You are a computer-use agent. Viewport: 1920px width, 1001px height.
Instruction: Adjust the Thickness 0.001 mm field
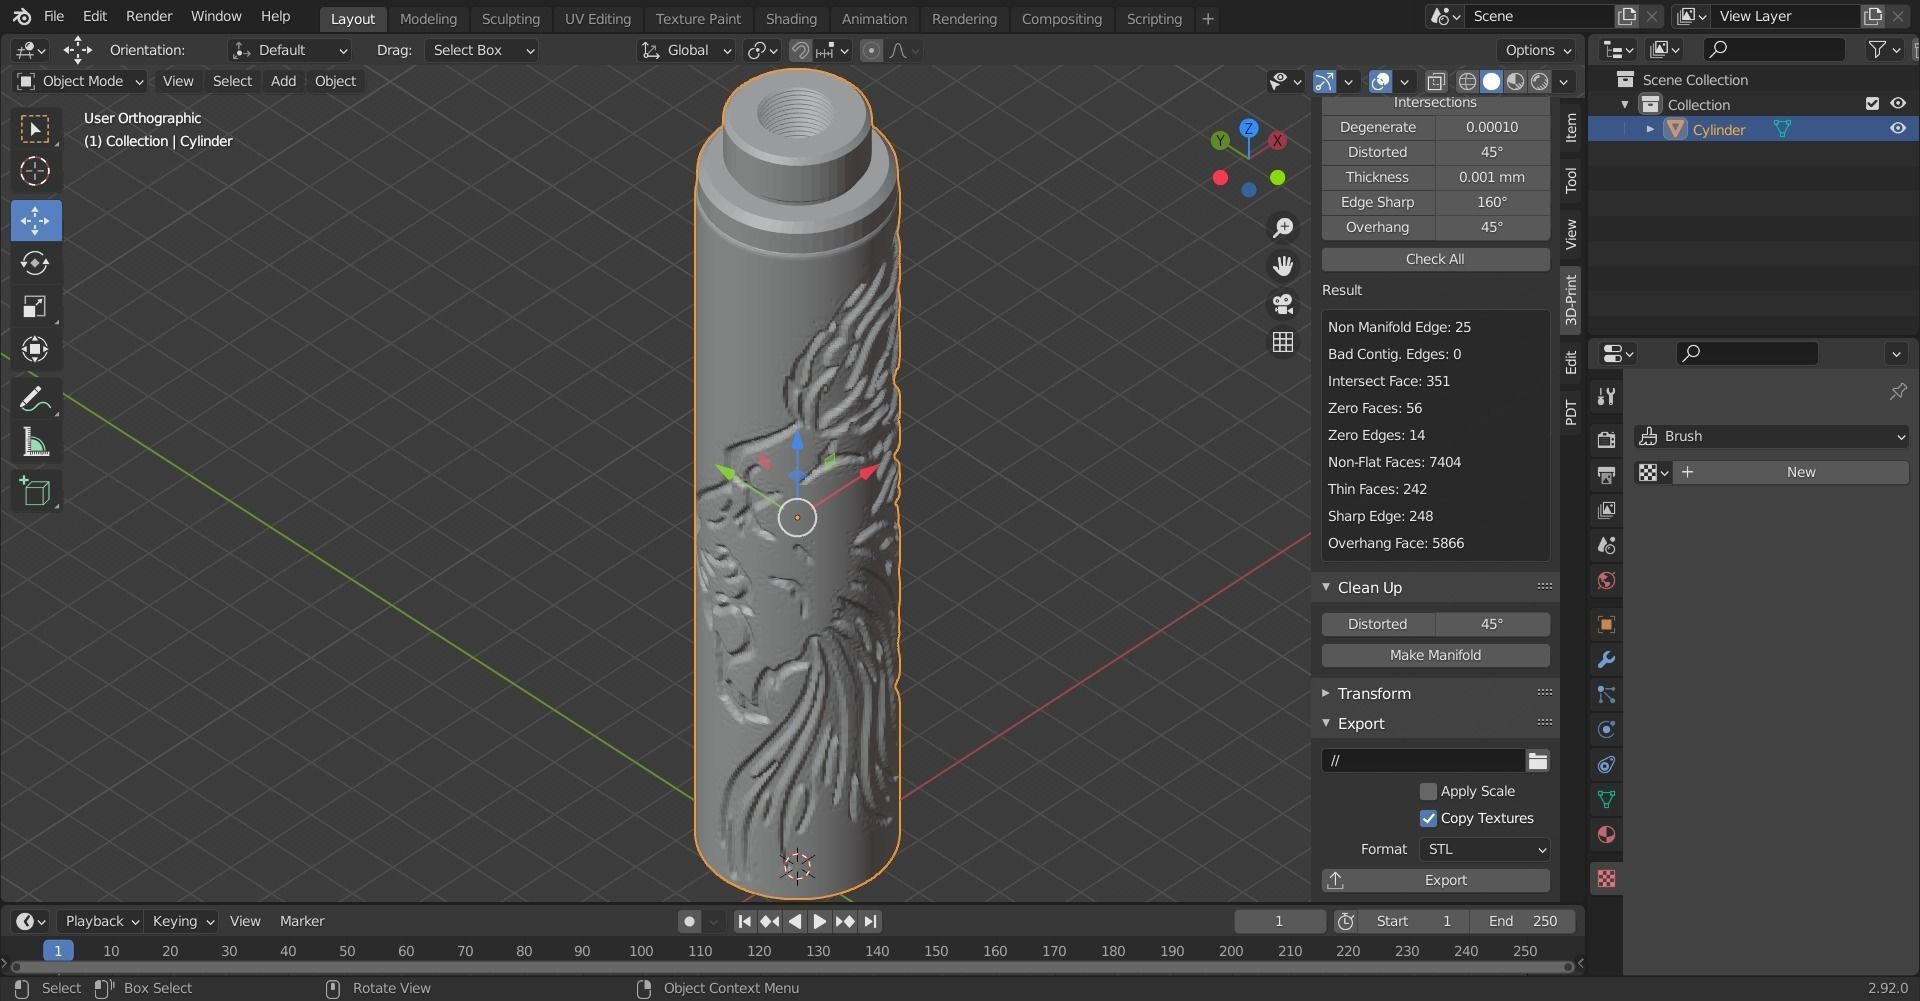[1435, 177]
